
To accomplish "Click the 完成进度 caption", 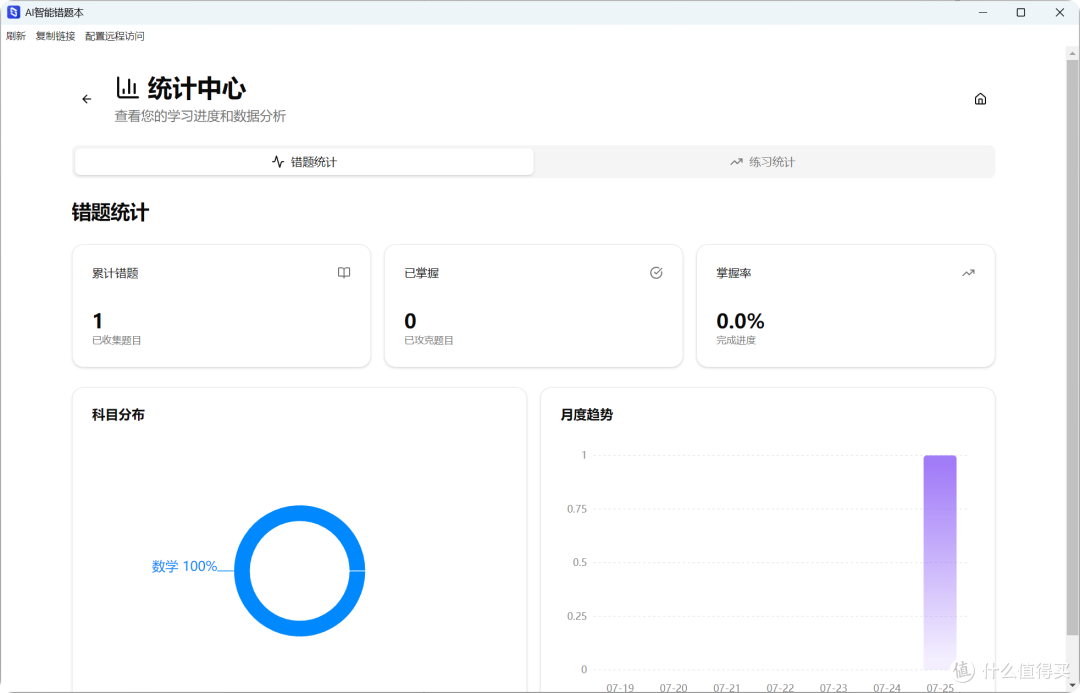I will [736, 340].
